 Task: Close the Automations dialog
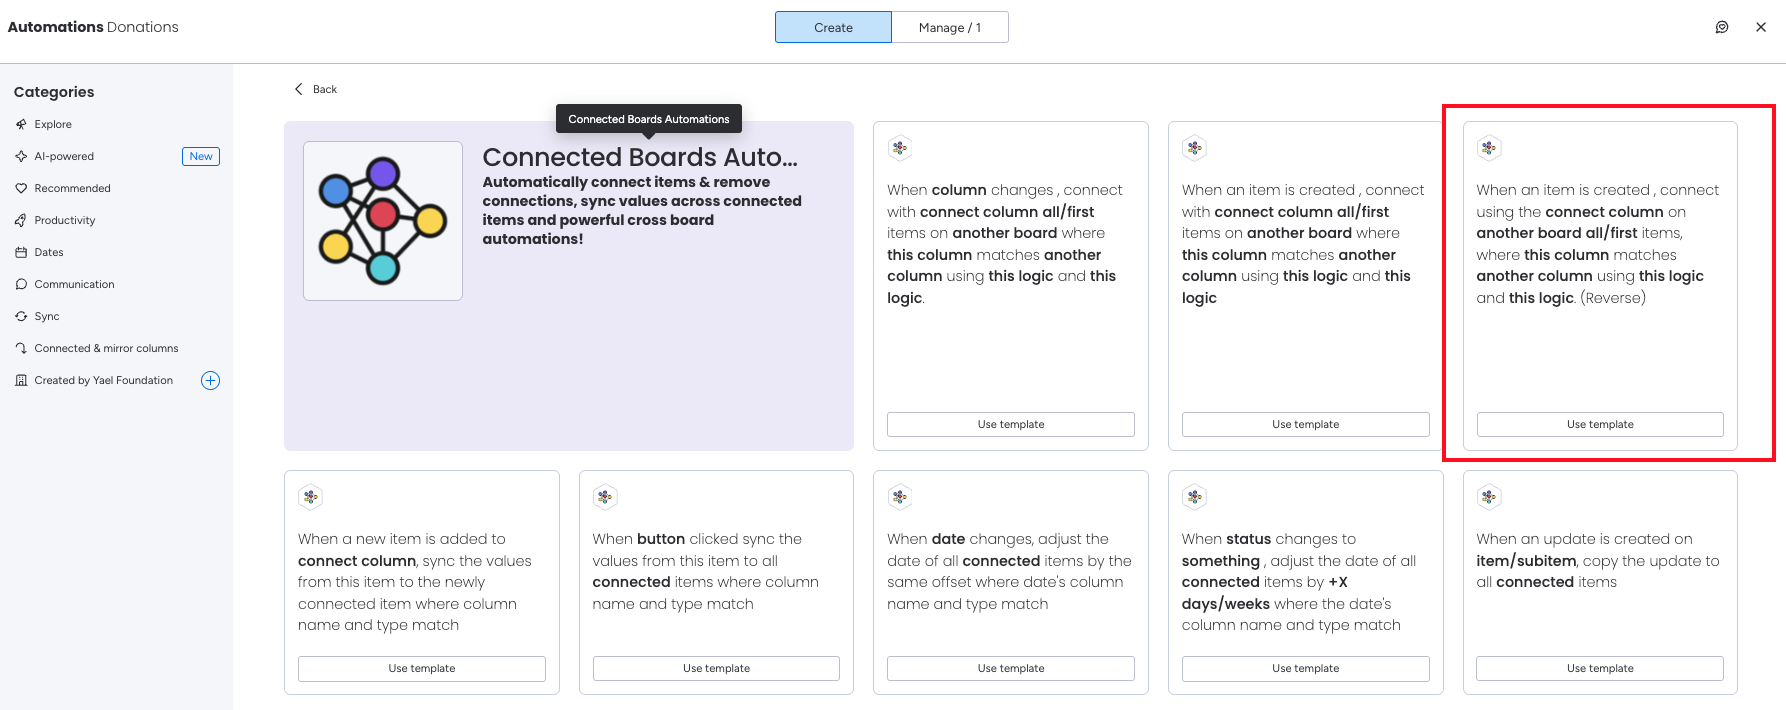pos(1761,27)
